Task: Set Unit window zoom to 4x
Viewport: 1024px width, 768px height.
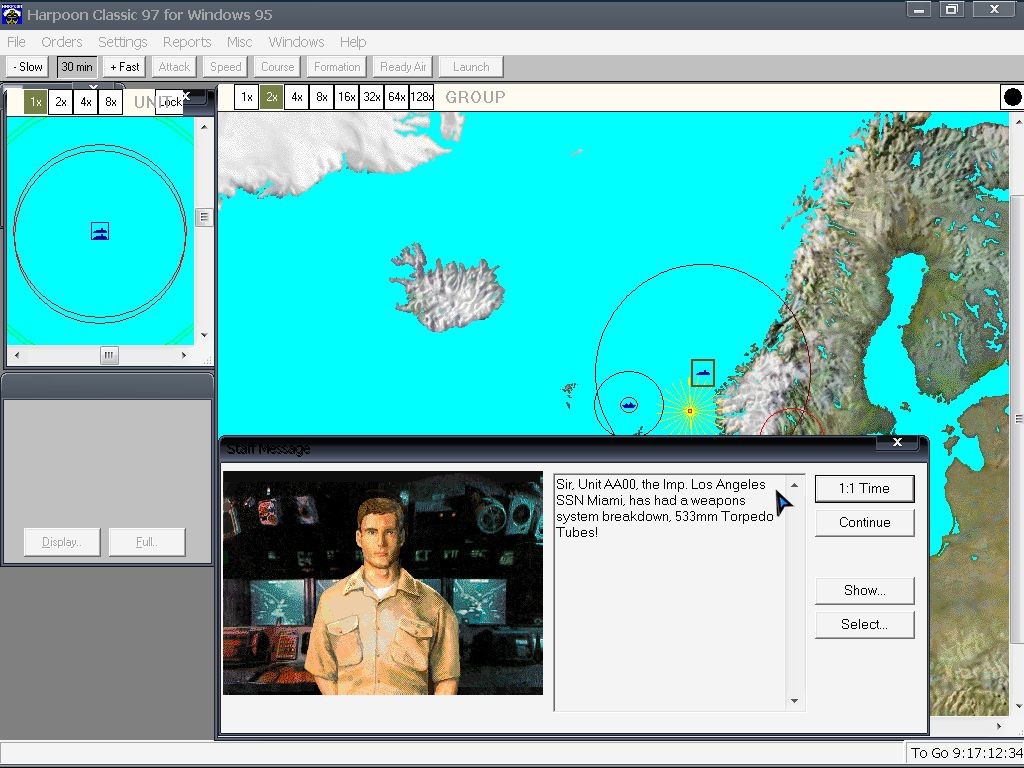Action: pos(86,102)
